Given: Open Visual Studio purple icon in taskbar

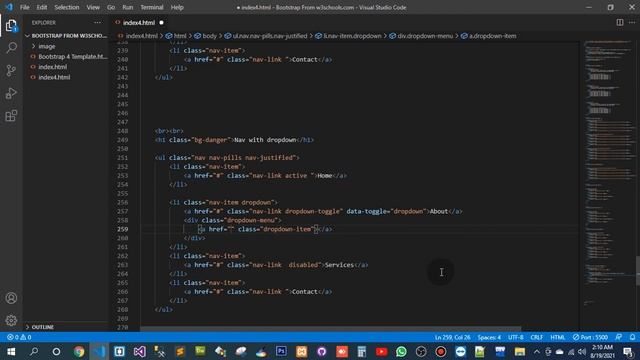Looking at the screenshot, I should (139, 351).
